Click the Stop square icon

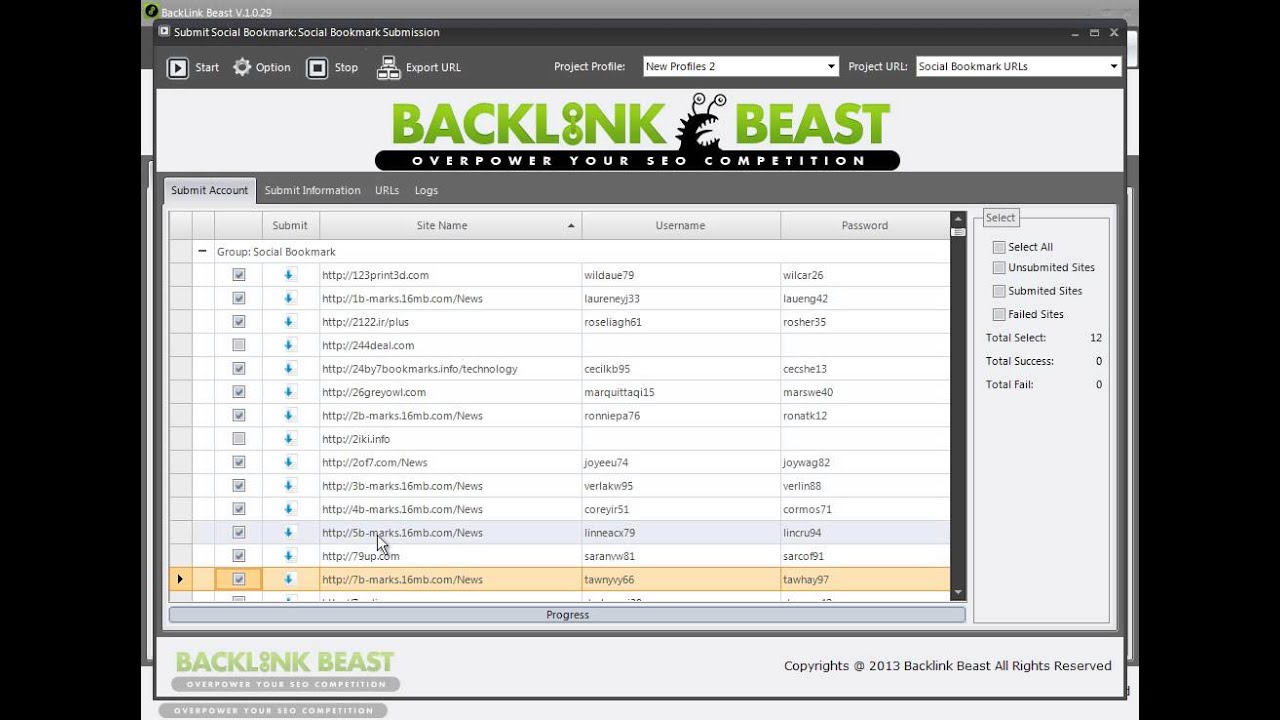(x=317, y=68)
